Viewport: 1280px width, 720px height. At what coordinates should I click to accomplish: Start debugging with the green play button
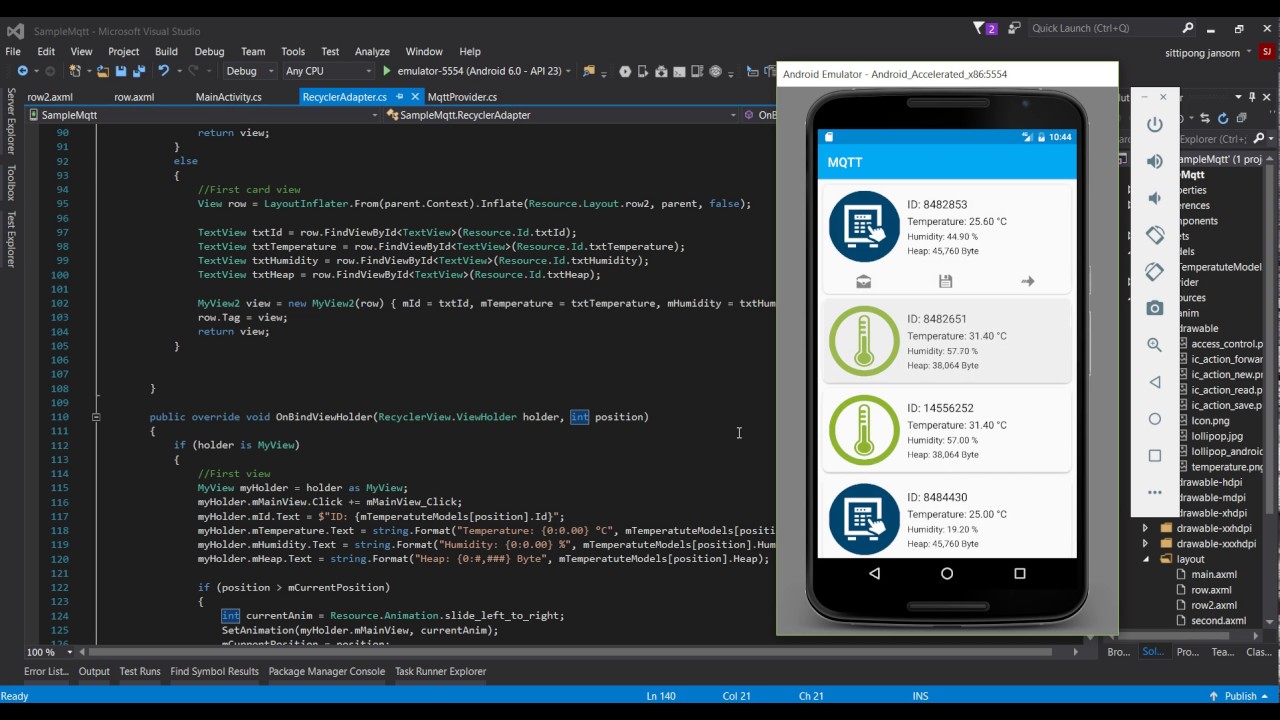pyautogui.click(x=386, y=71)
